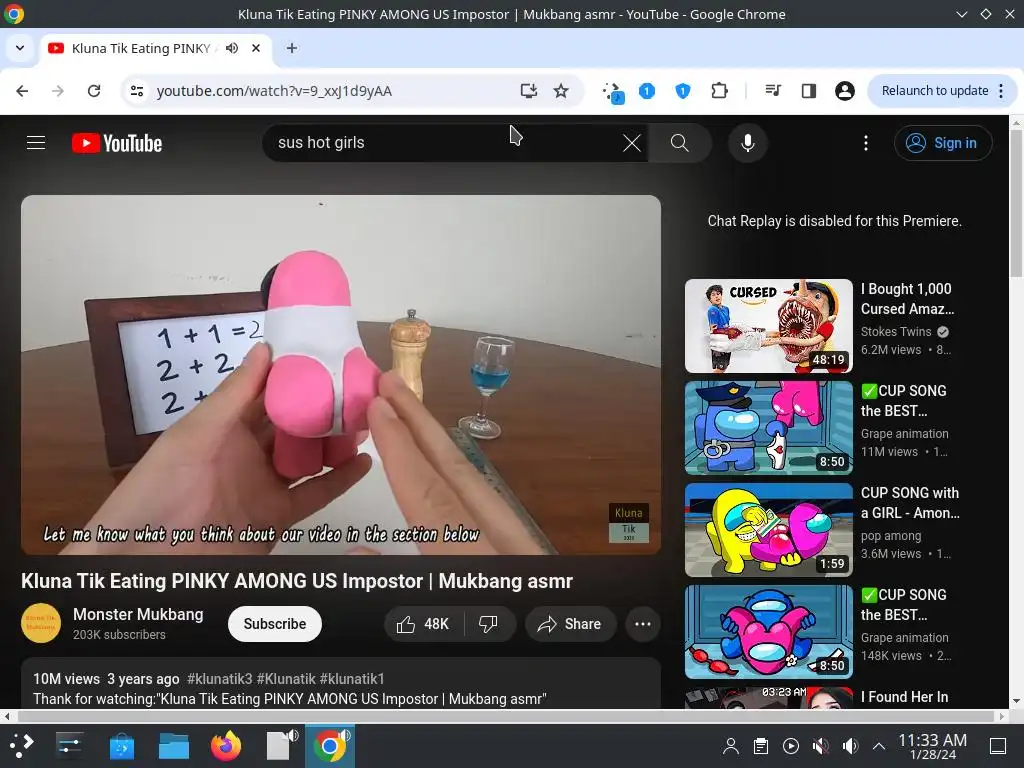The image size is (1024, 768).
Task: Click the #klunatik3 hashtag
Action: [219, 679]
